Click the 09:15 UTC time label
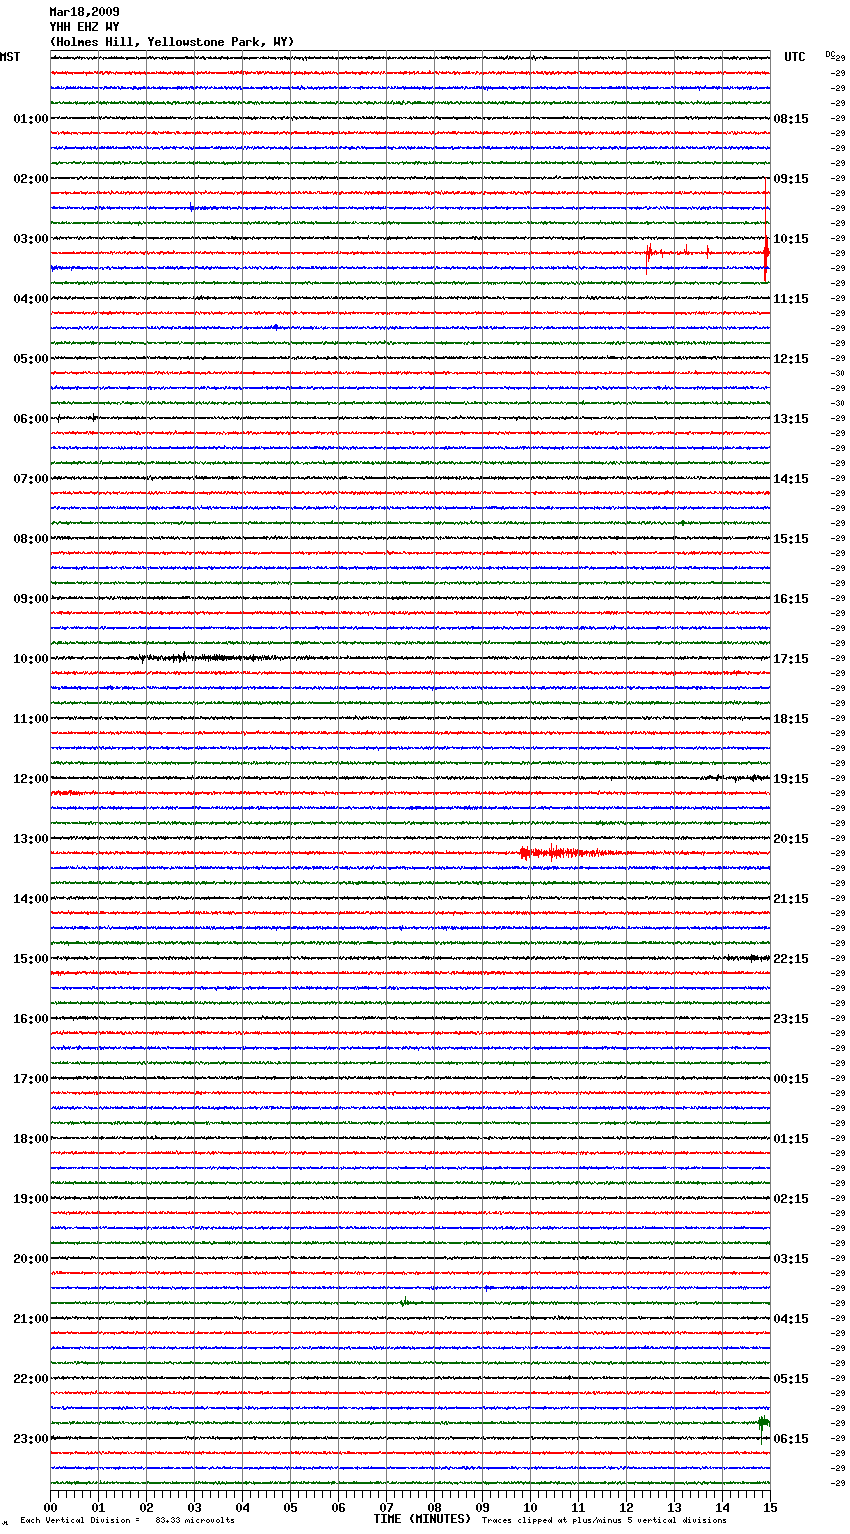Viewport: 850px width, 1534px height. [x=791, y=179]
